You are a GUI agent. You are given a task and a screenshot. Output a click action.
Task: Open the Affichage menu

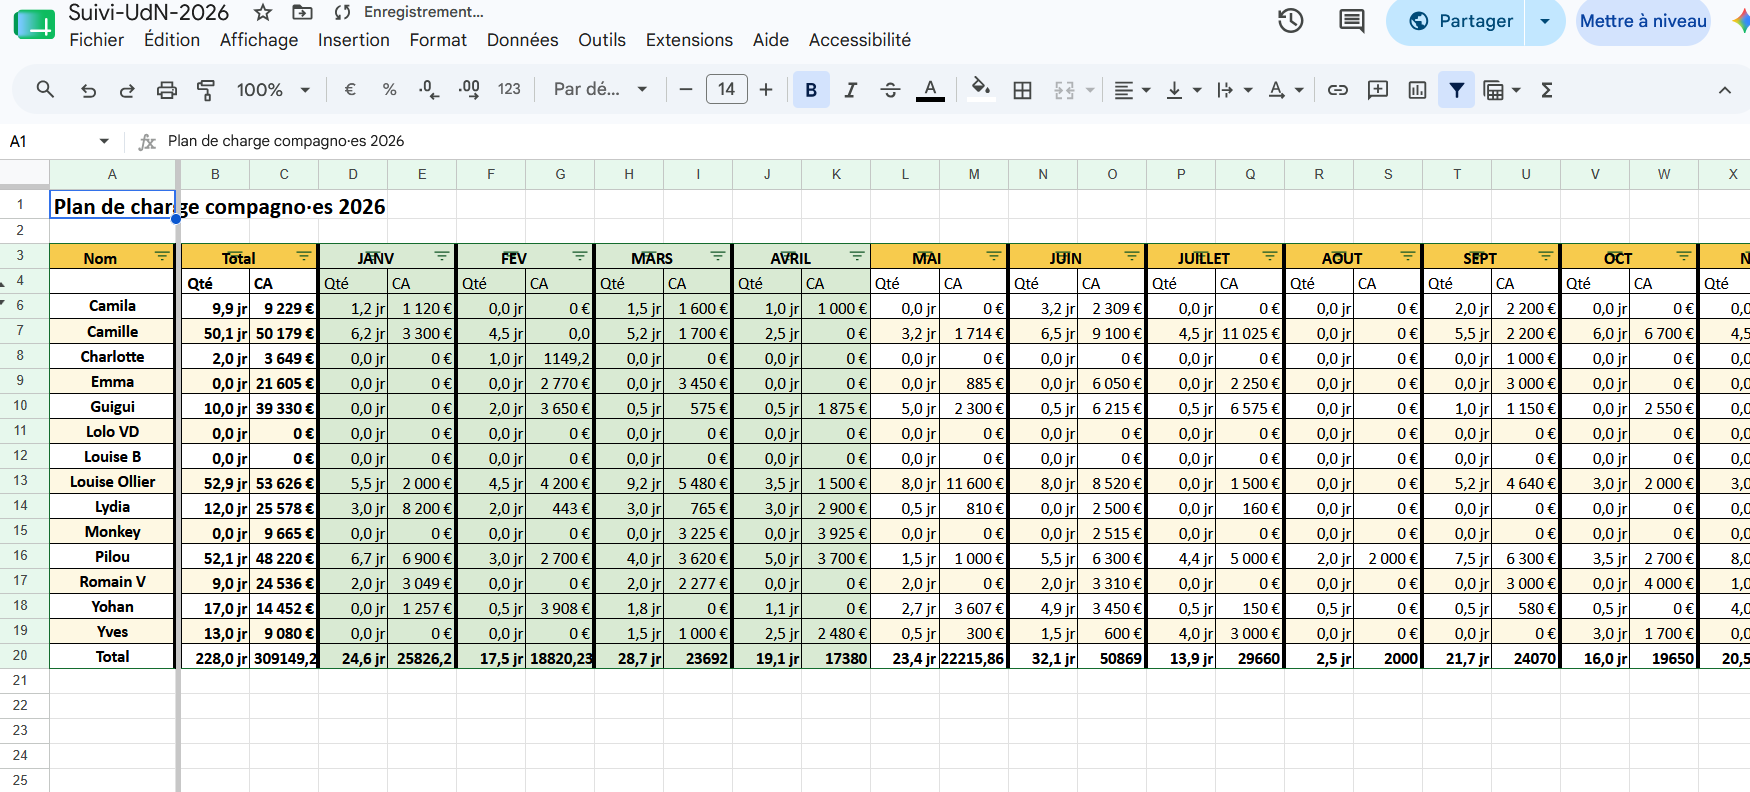click(259, 40)
